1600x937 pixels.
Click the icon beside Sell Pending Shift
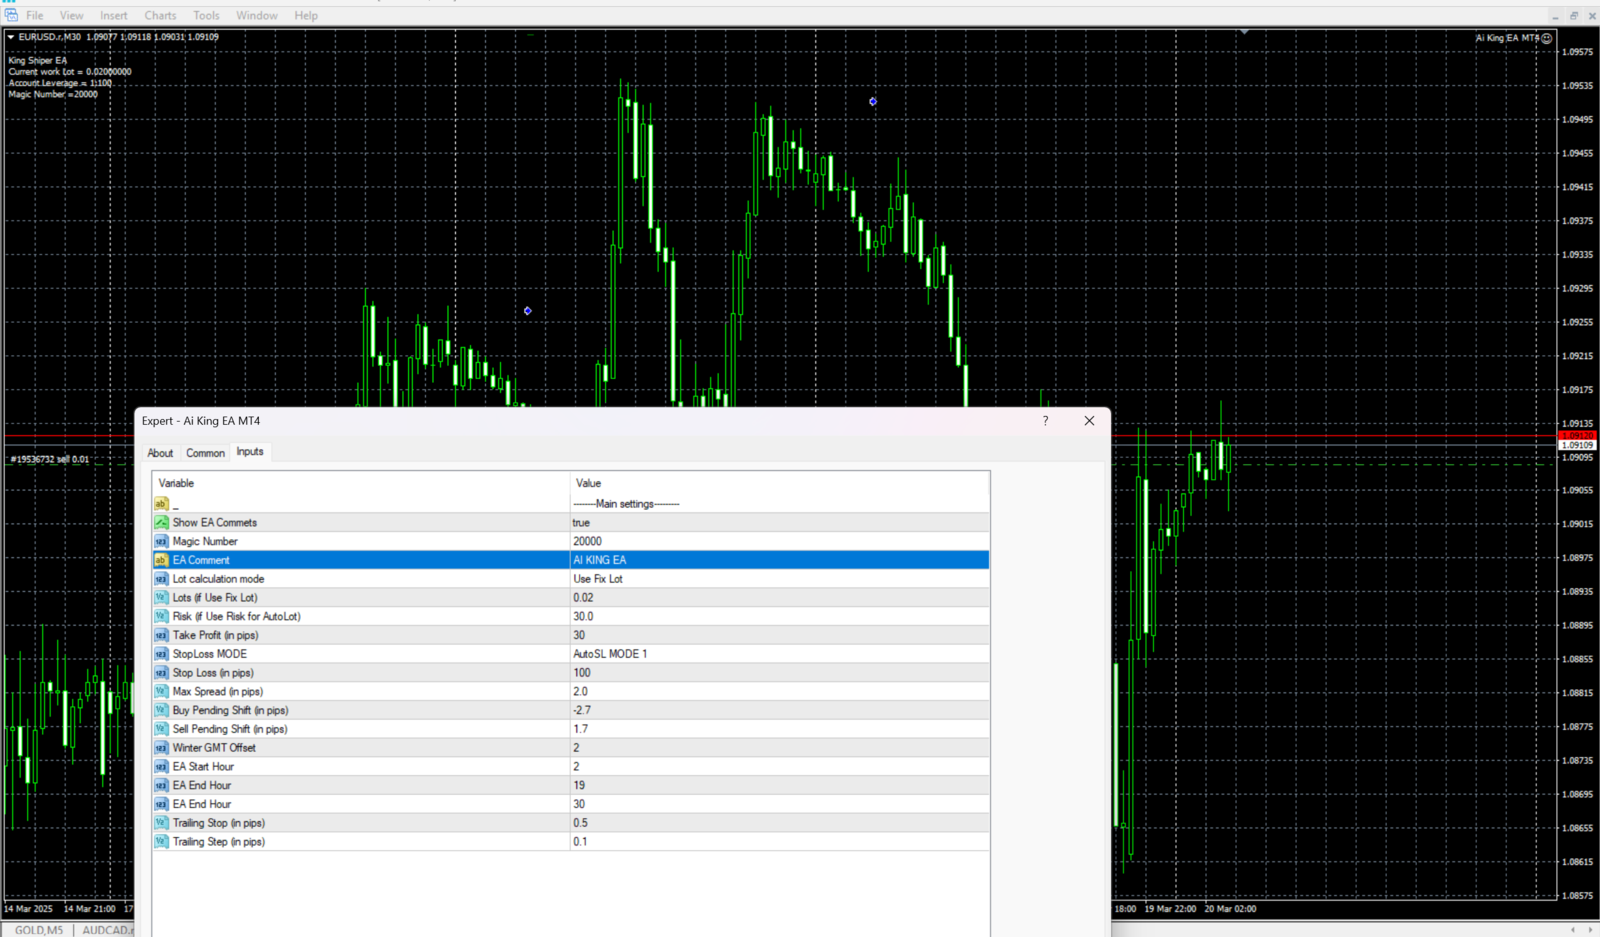pyautogui.click(x=161, y=729)
